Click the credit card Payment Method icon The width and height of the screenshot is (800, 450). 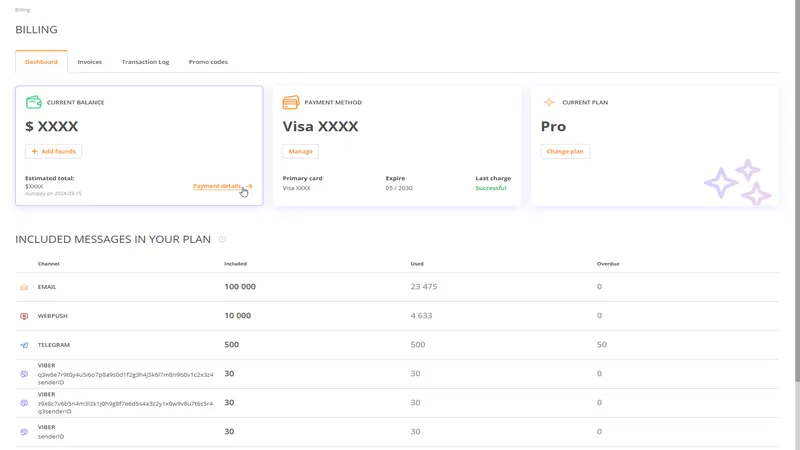tap(291, 102)
